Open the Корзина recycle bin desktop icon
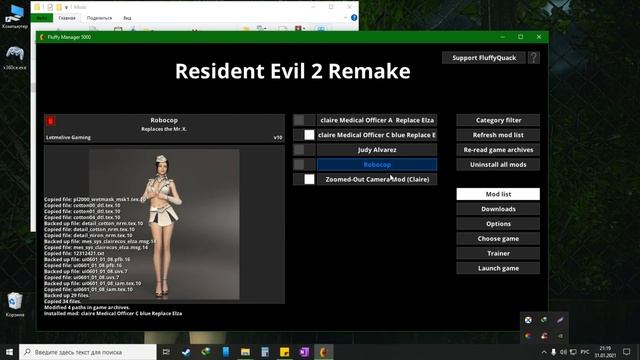 tap(15, 305)
